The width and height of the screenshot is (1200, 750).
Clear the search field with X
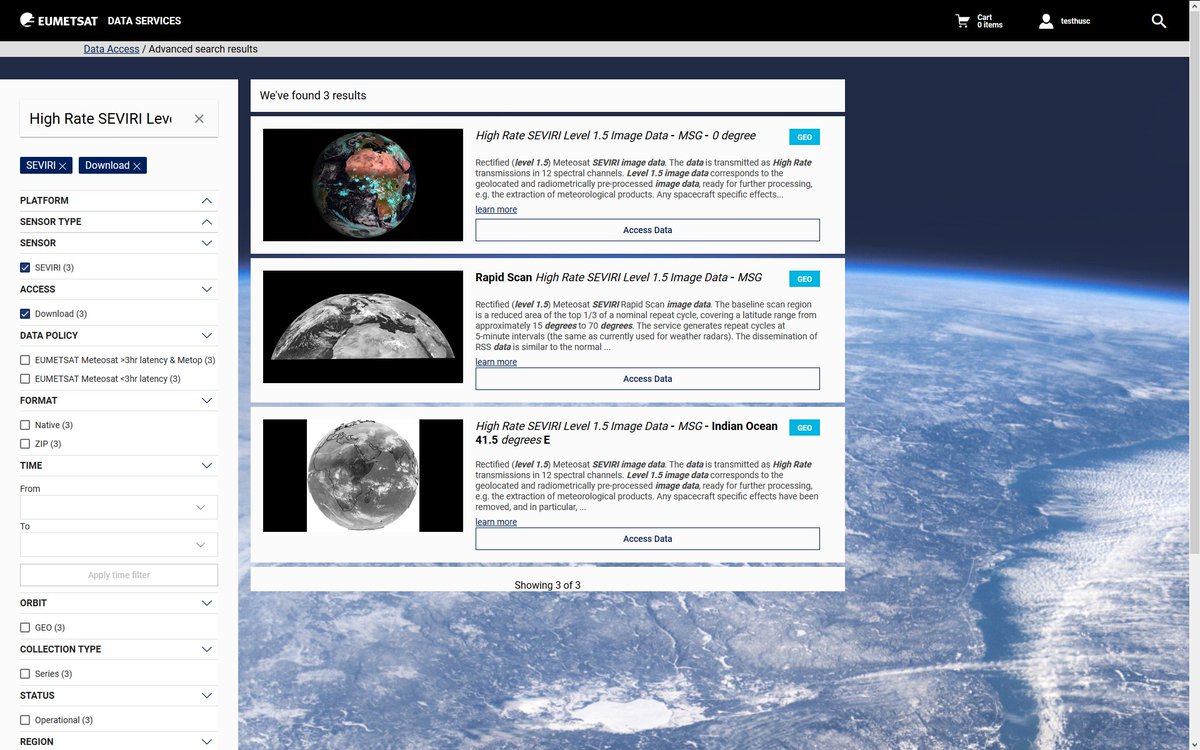[x=199, y=119]
